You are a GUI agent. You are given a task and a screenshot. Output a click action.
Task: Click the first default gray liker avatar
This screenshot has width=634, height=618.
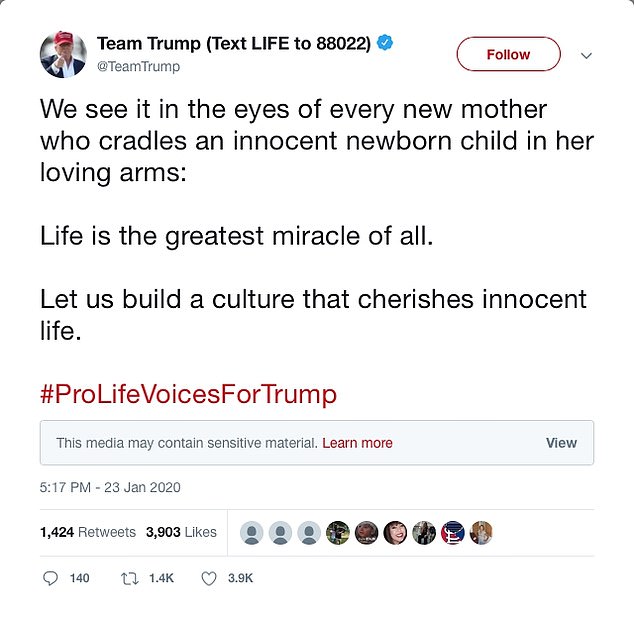point(253,532)
